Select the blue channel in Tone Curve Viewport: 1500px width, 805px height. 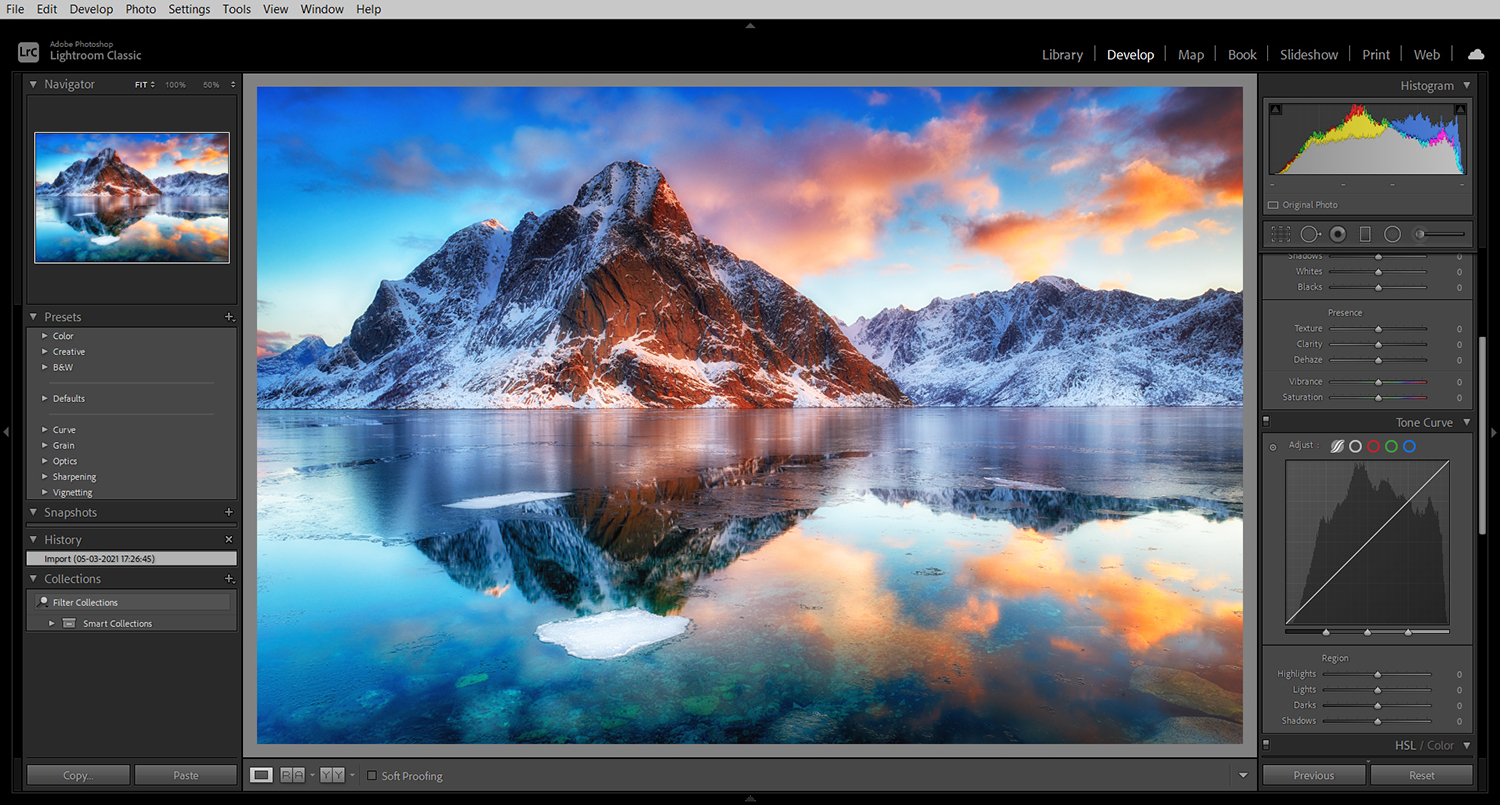[1409, 446]
